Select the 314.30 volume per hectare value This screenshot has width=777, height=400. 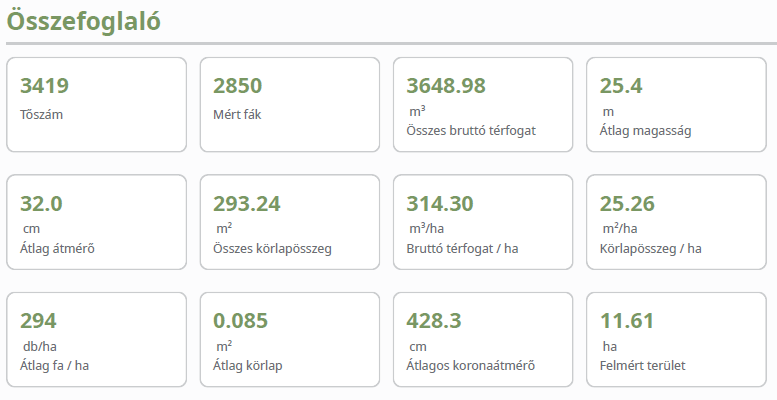tap(440, 204)
